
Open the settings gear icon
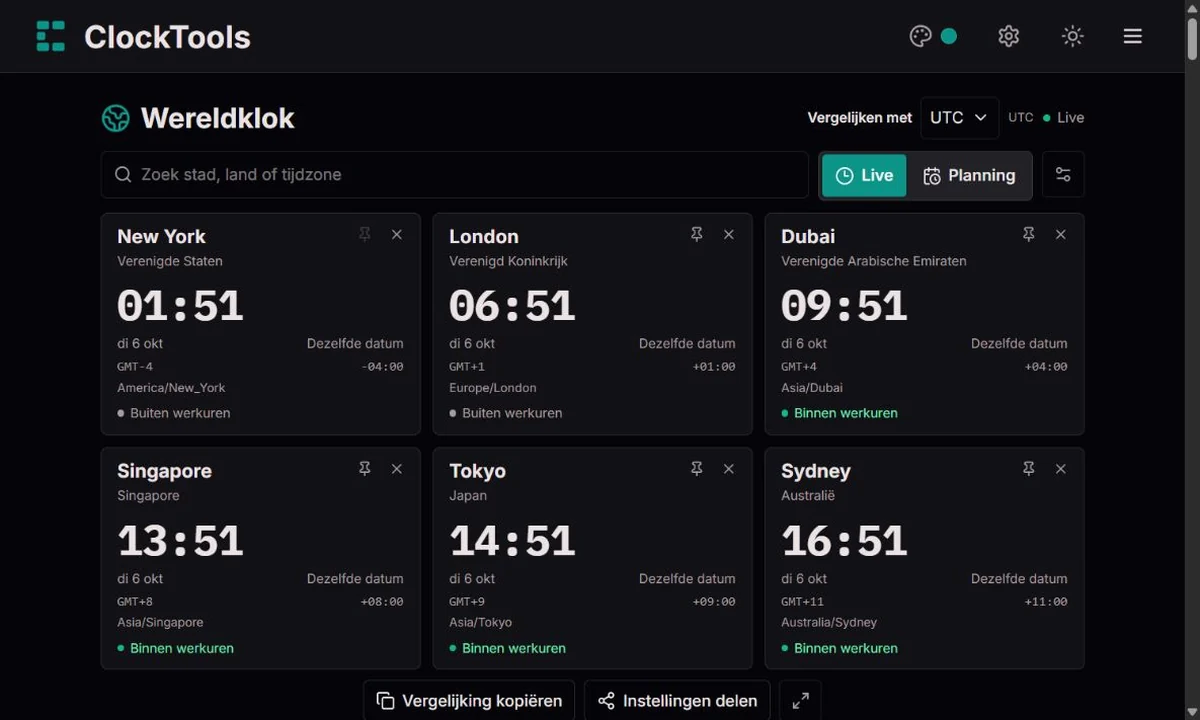[1008, 36]
